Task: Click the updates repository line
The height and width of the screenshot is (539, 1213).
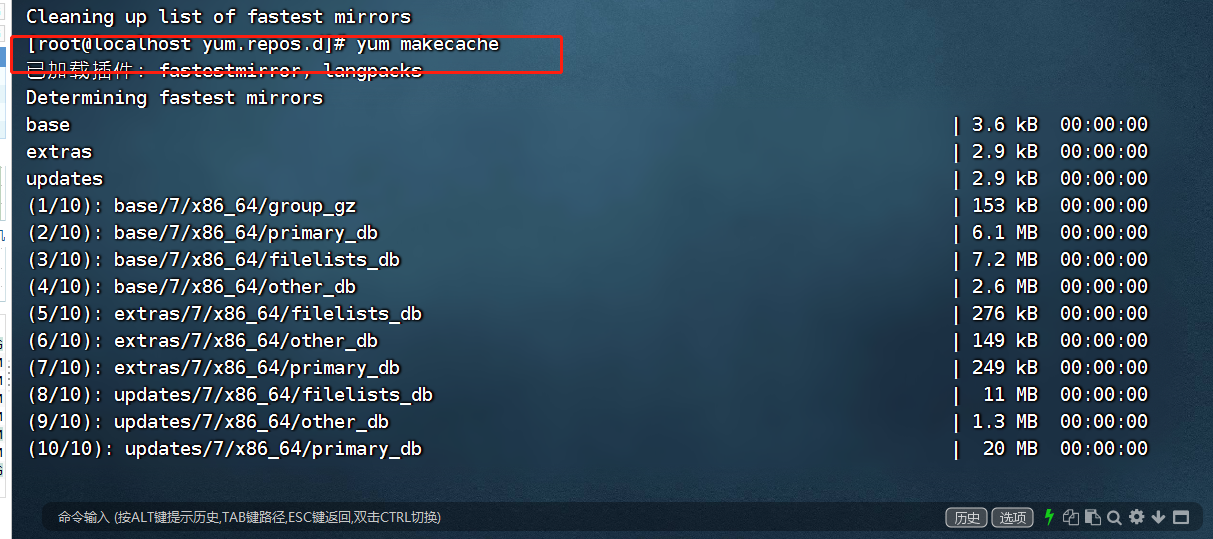Action: click(587, 179)
